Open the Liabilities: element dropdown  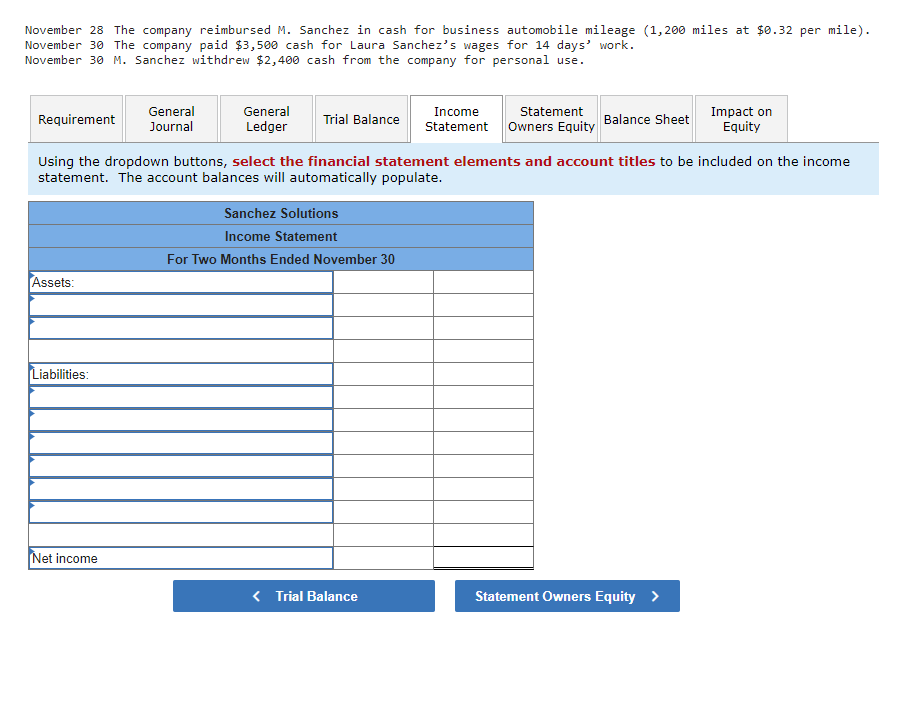181,374
